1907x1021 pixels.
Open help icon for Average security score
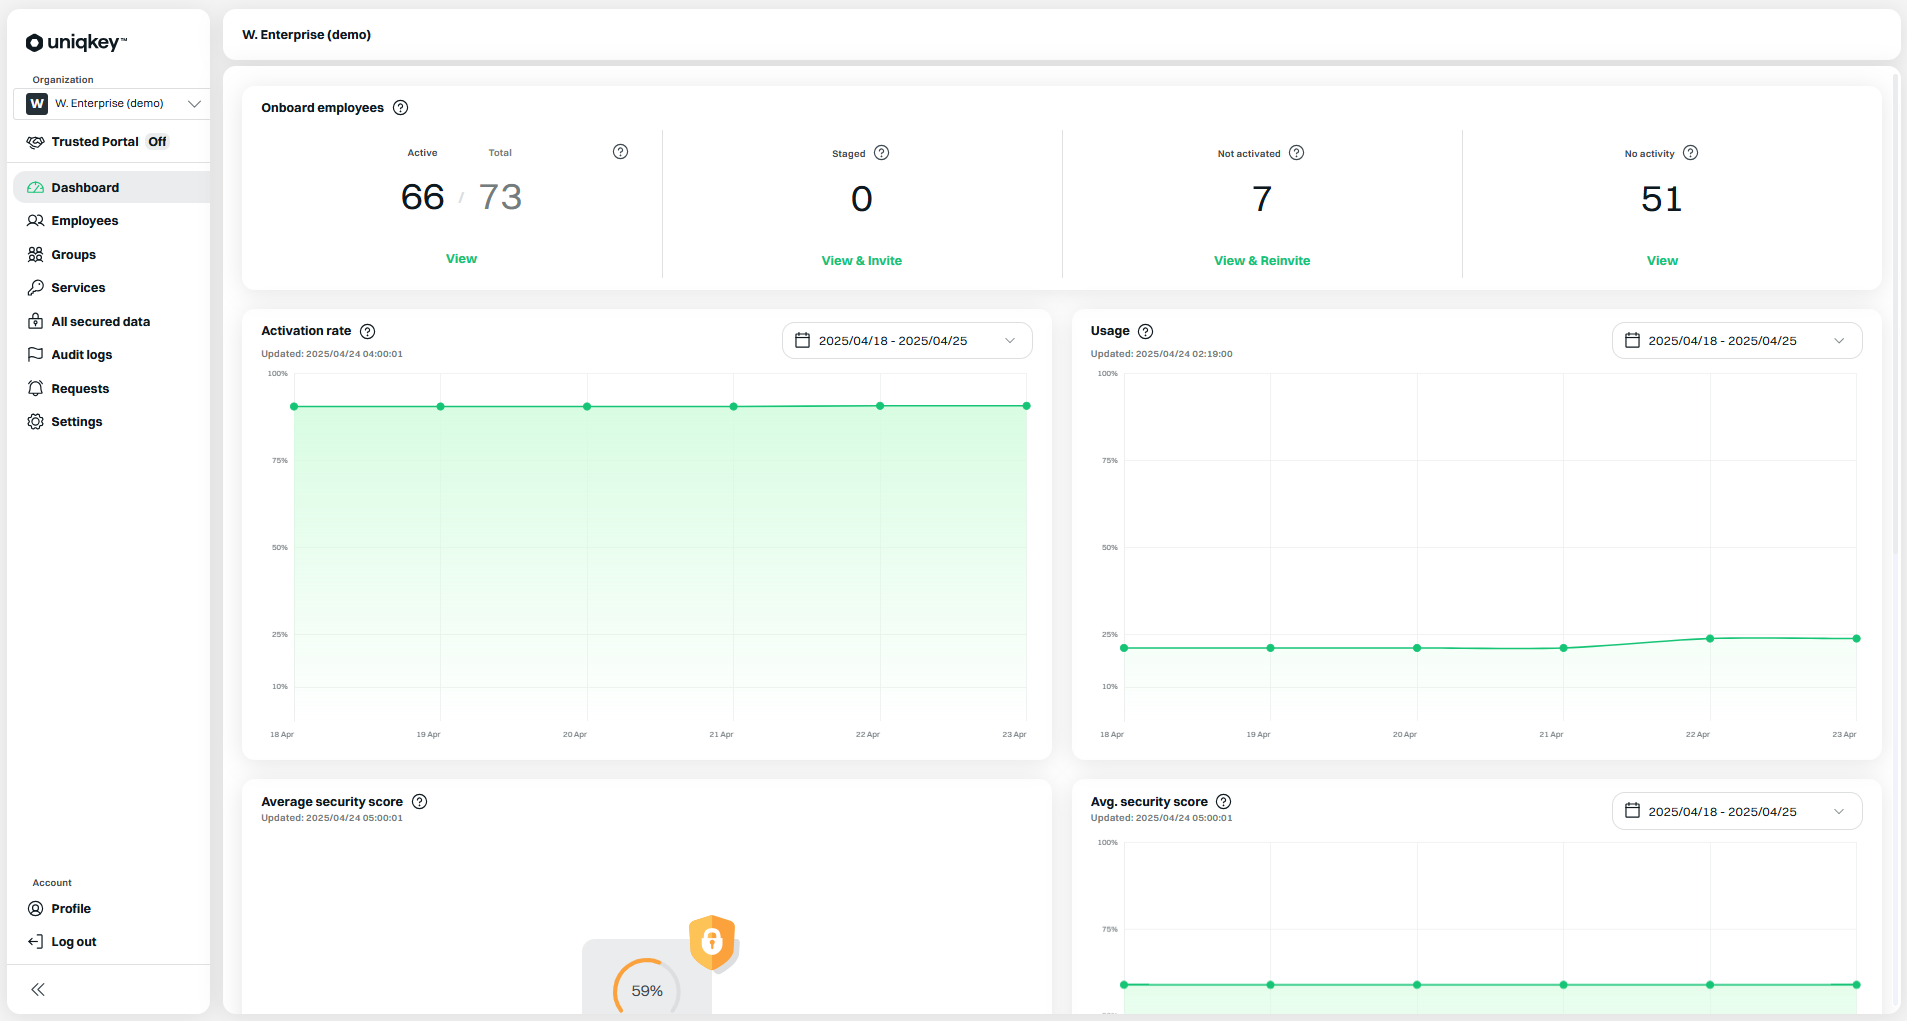click(420, 802)
